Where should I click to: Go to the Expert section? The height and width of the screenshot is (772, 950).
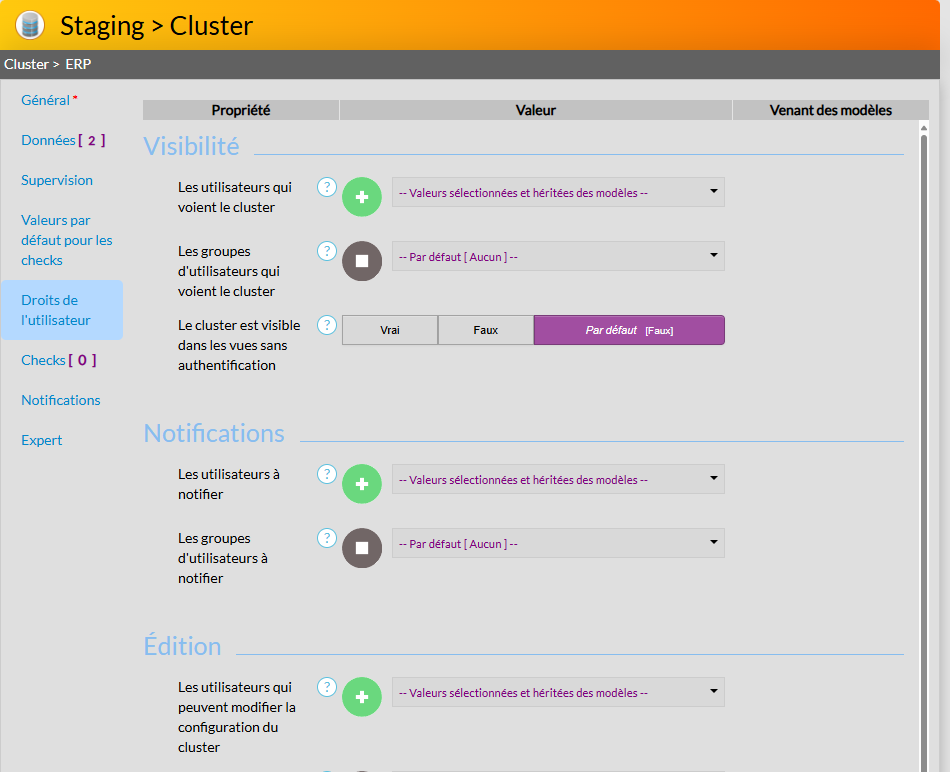(x=42, y=440)
